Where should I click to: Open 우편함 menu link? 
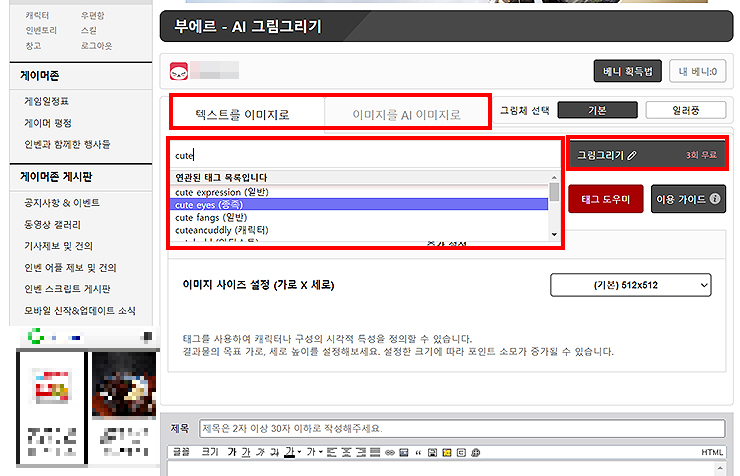pos(92,16)
